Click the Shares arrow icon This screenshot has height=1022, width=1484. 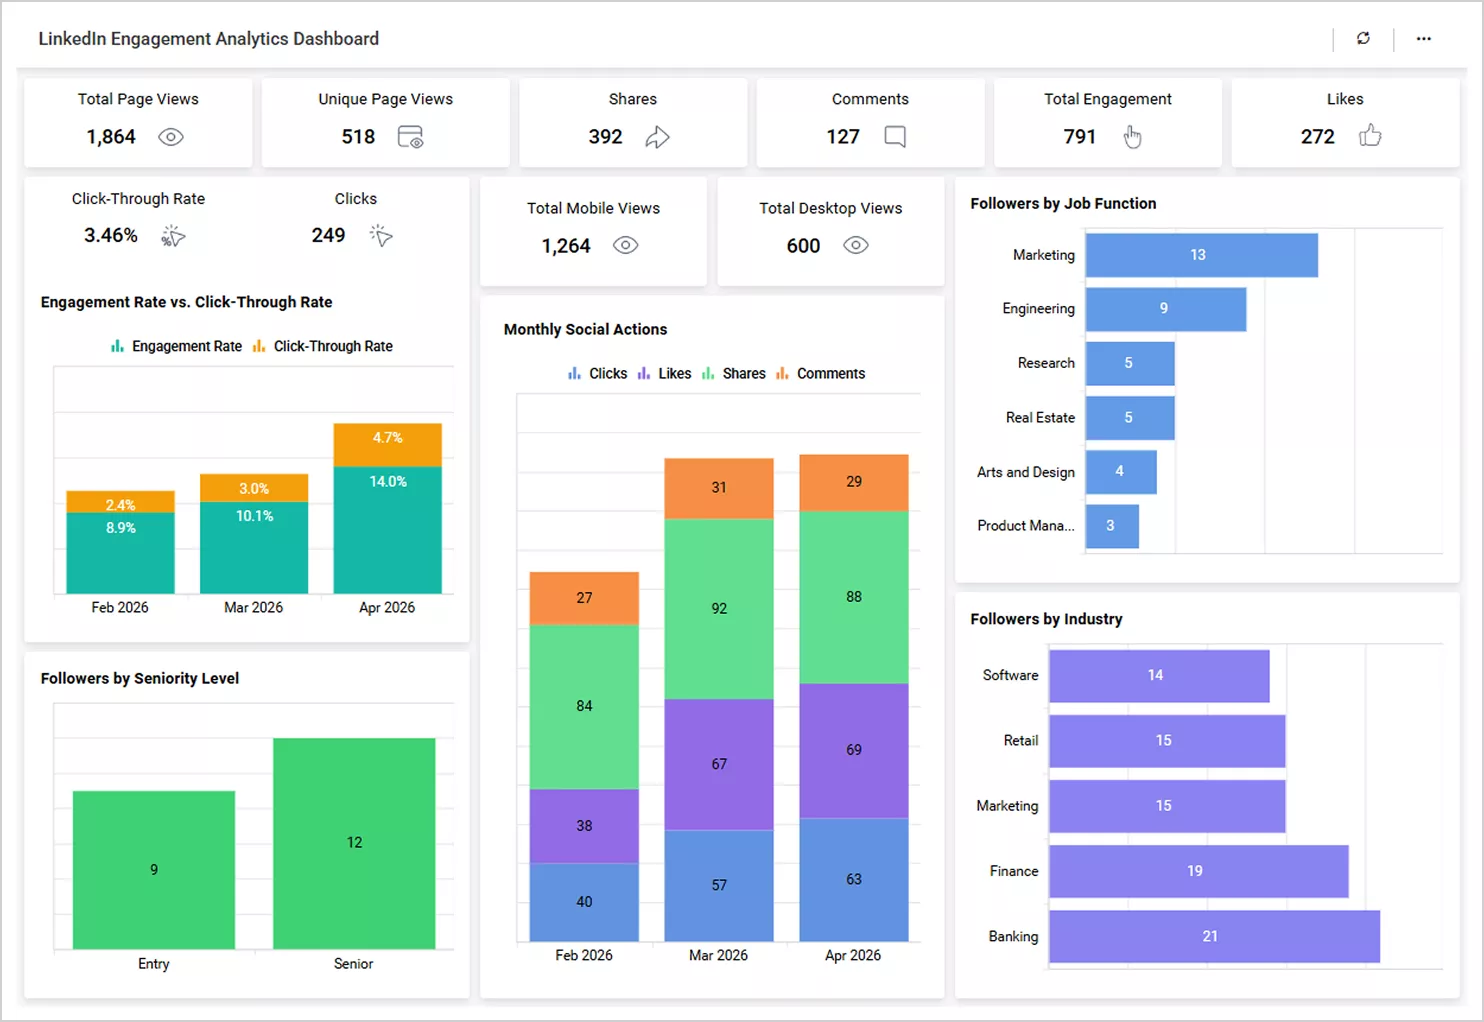point(657,137)
